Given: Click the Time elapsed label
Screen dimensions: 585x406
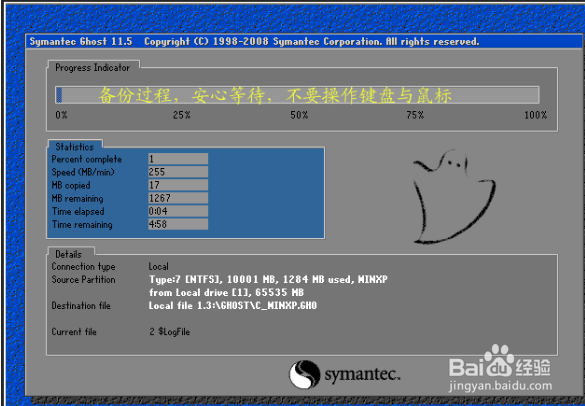Looking at the screenshot, I should click(78, 212).
